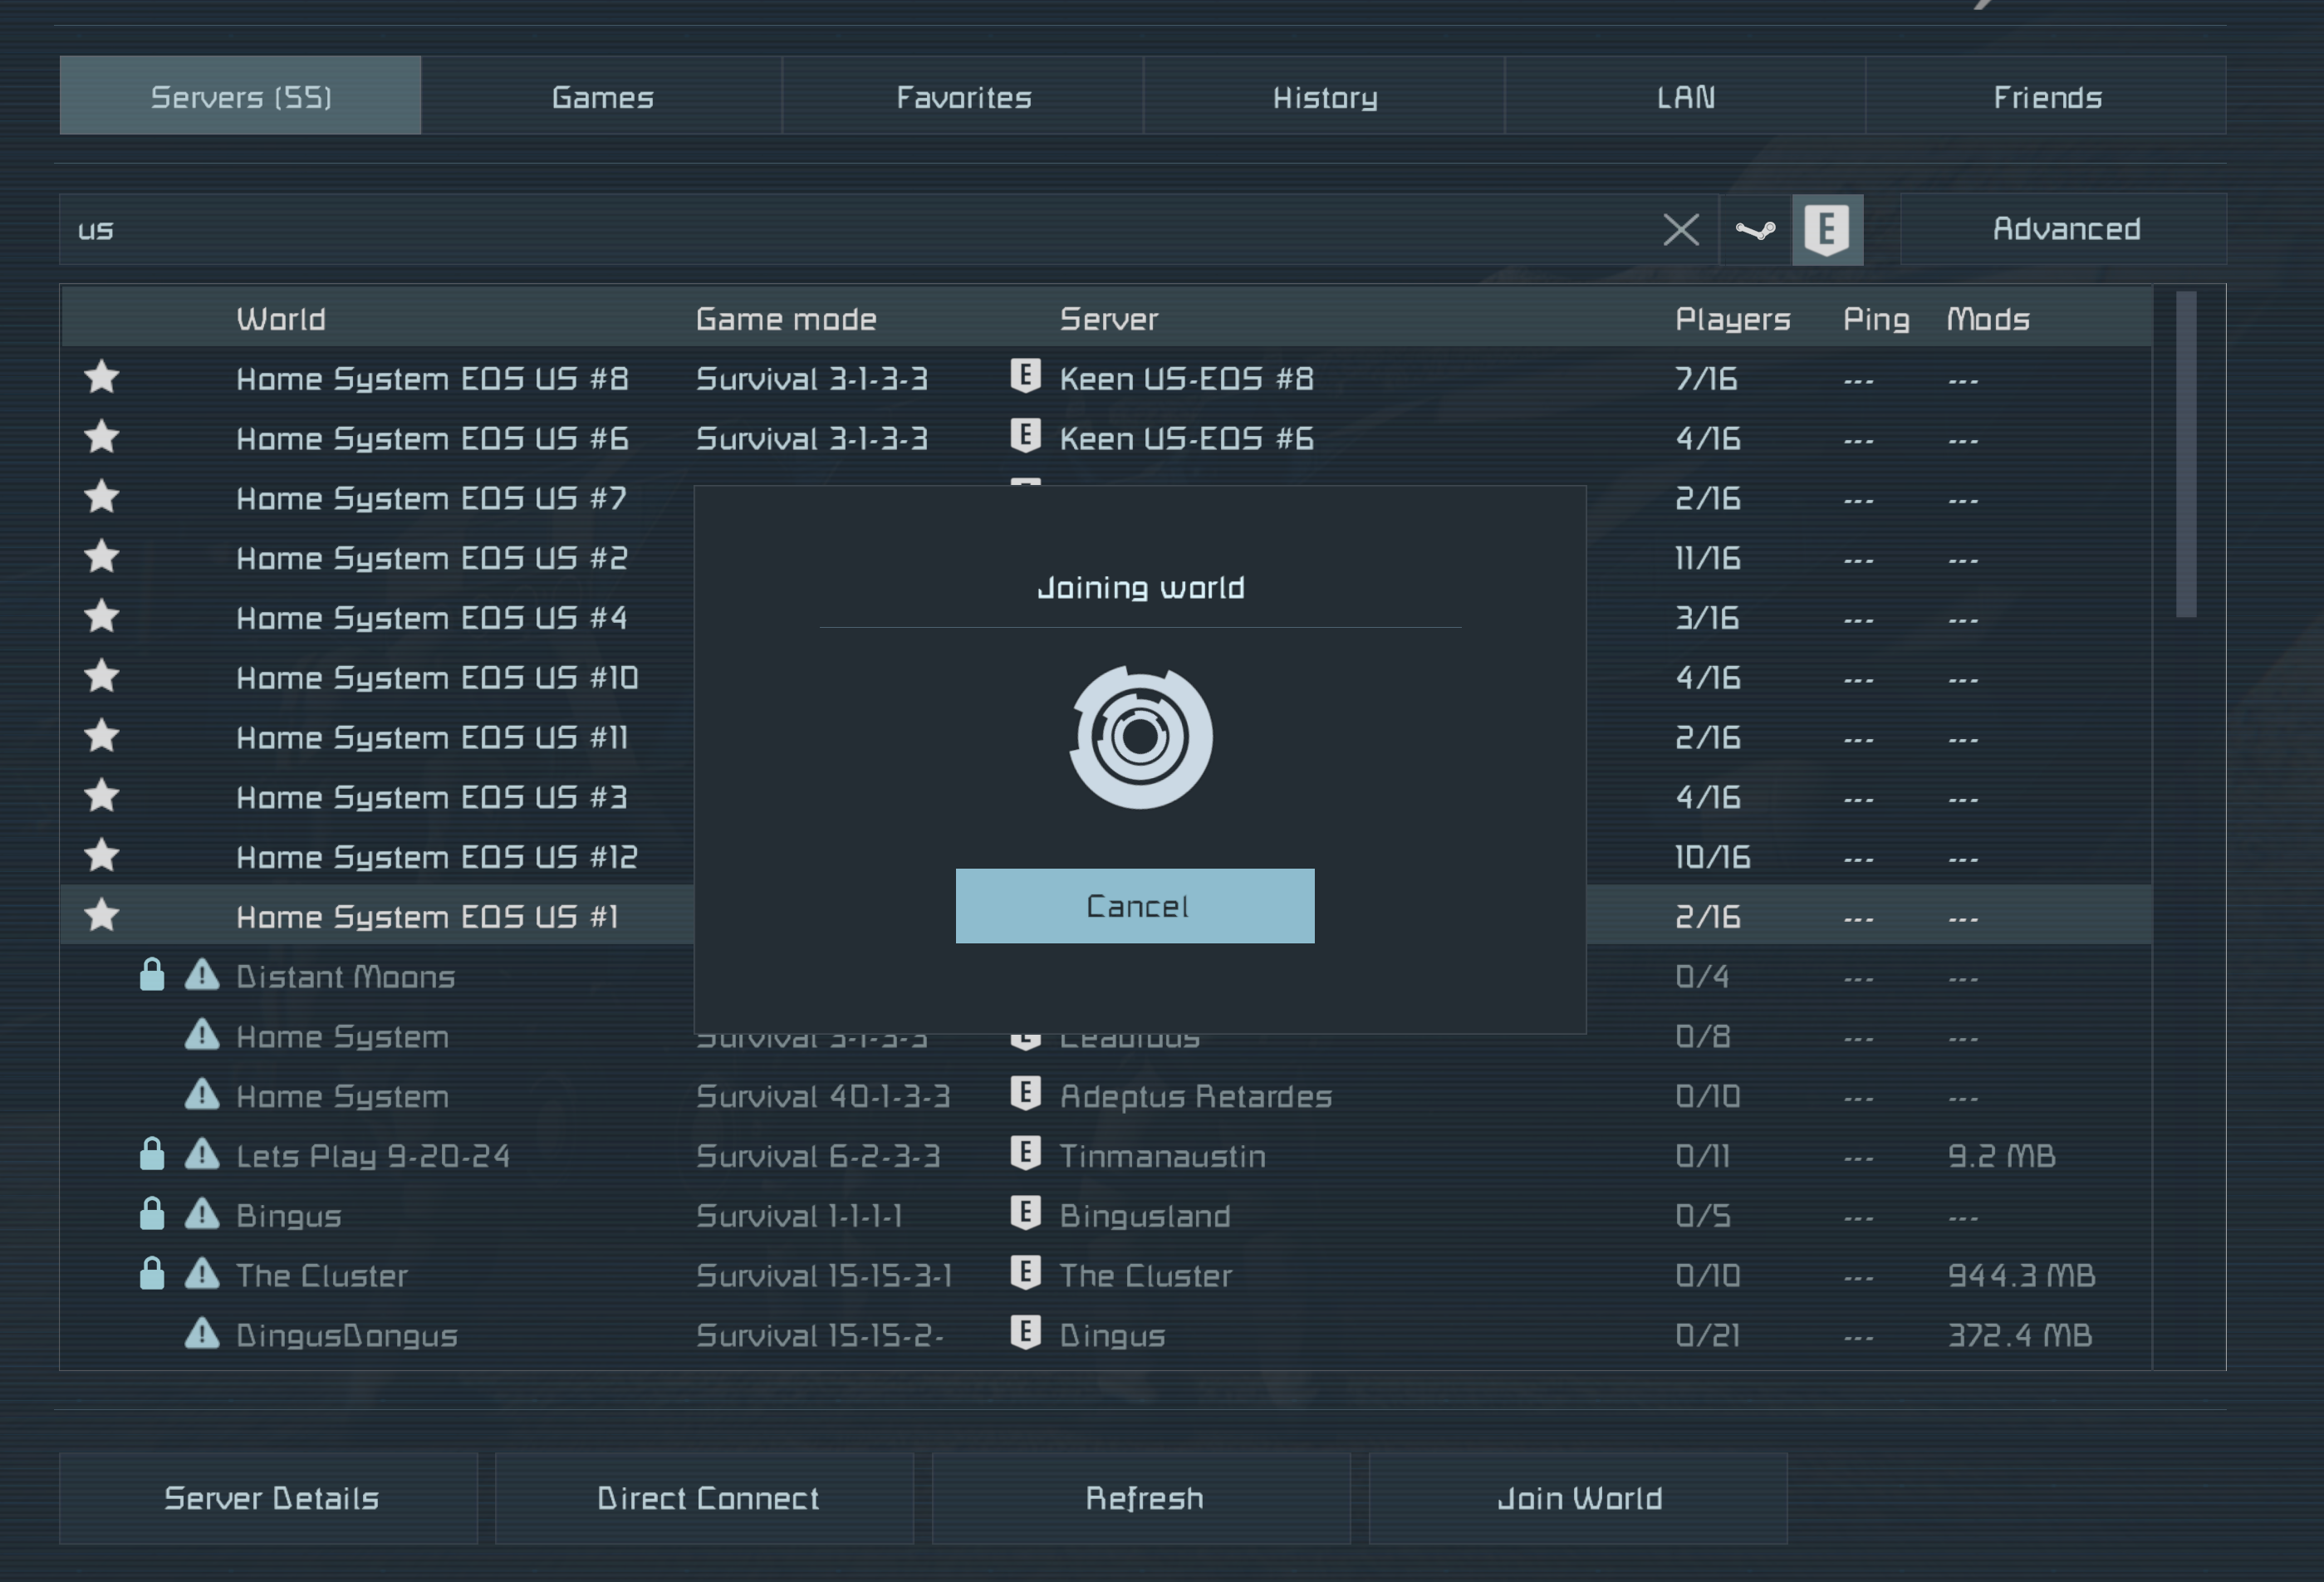Unfavorite Home System EOS US #8 star
This screenshot has width=2324, height=1582.
(102, 378)
